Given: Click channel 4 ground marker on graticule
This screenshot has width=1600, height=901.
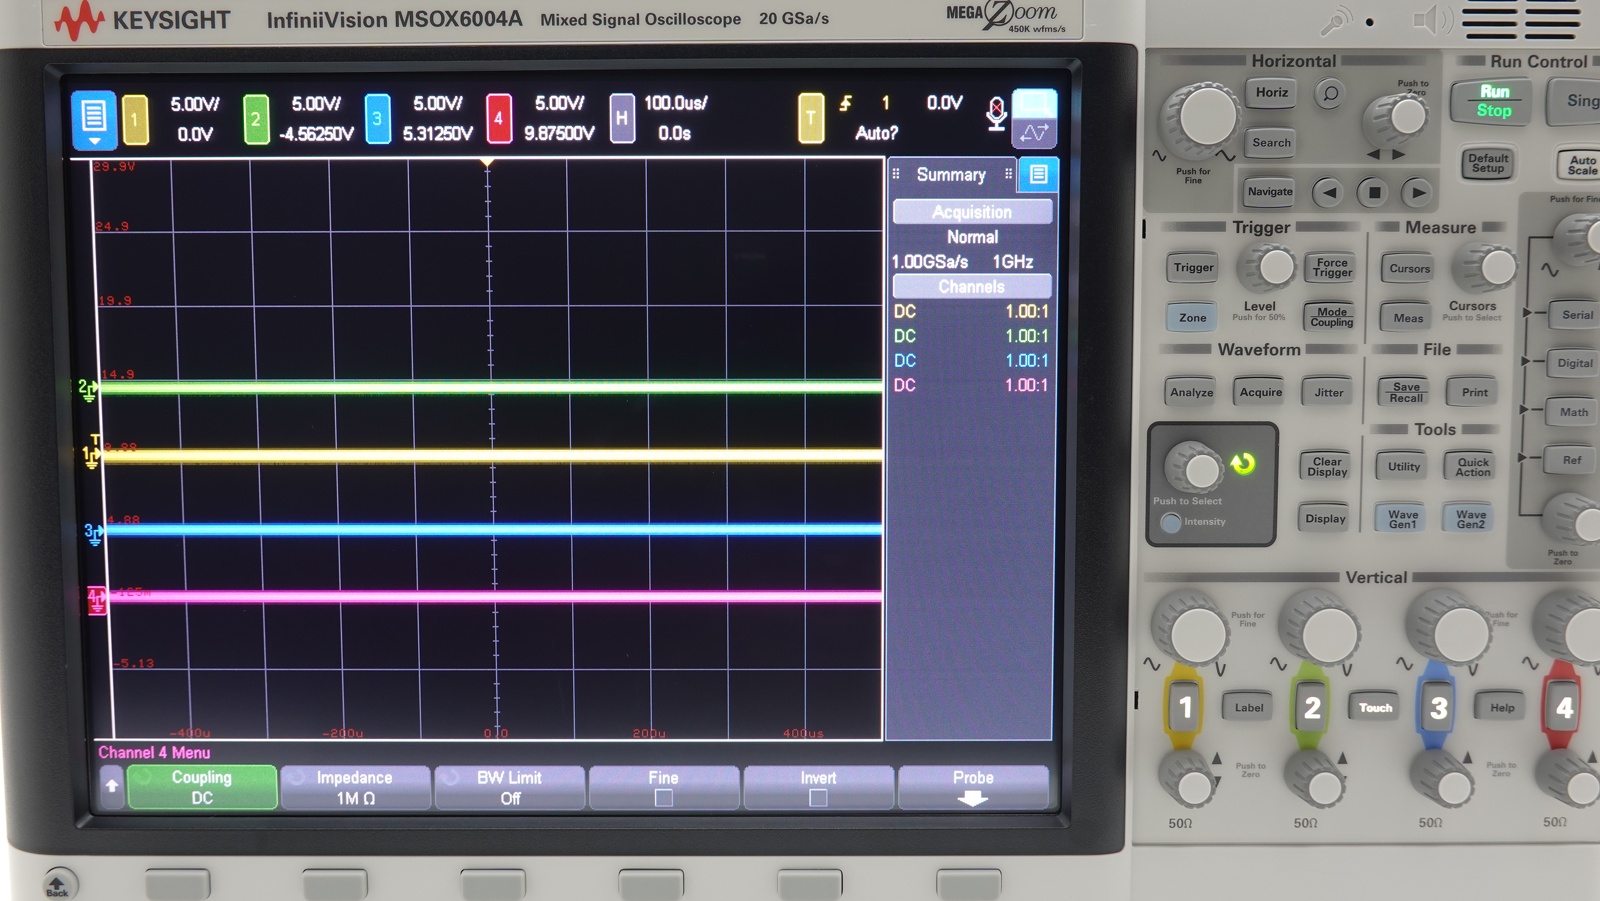Looking at the screenshot, I should tap(97, 600).
